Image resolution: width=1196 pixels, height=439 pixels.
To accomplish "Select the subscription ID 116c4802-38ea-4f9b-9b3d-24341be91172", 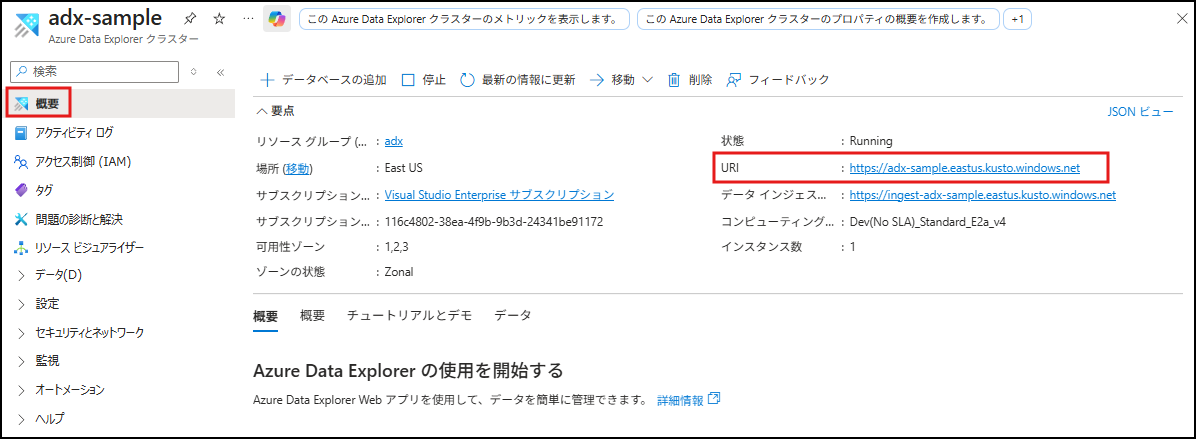I will (x=494, y=222).
